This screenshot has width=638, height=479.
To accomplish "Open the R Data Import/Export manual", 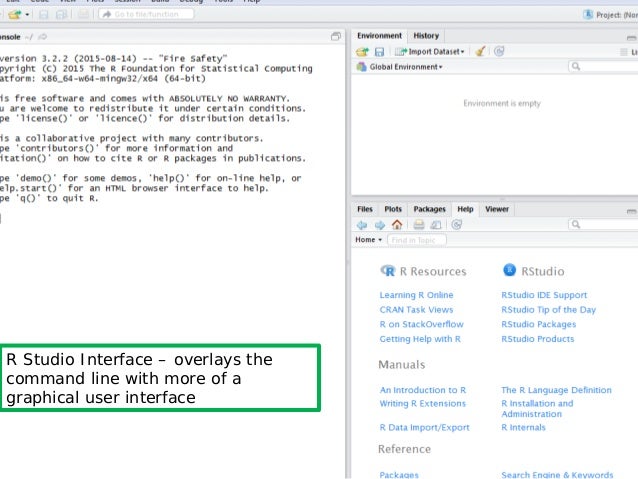I will (x=424, y=427).
